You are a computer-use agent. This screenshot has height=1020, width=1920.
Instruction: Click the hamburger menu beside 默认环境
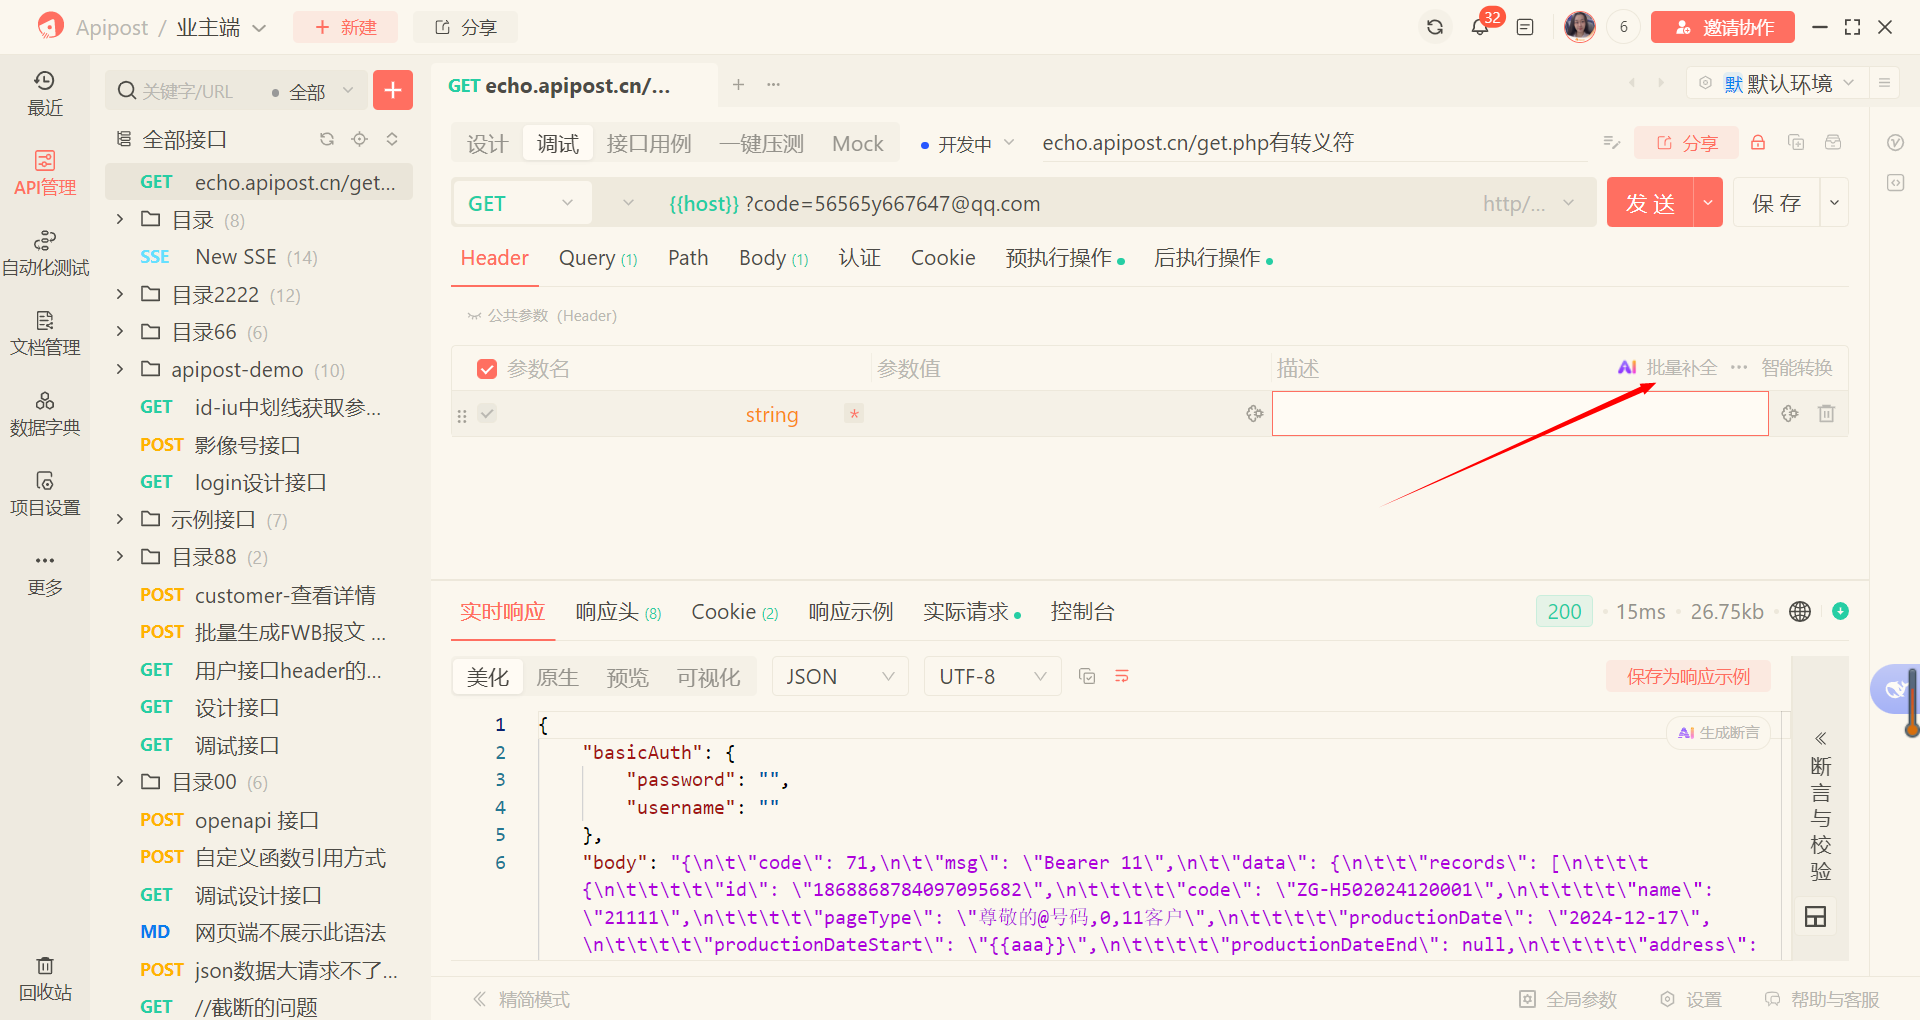[x=1884, y=83]
